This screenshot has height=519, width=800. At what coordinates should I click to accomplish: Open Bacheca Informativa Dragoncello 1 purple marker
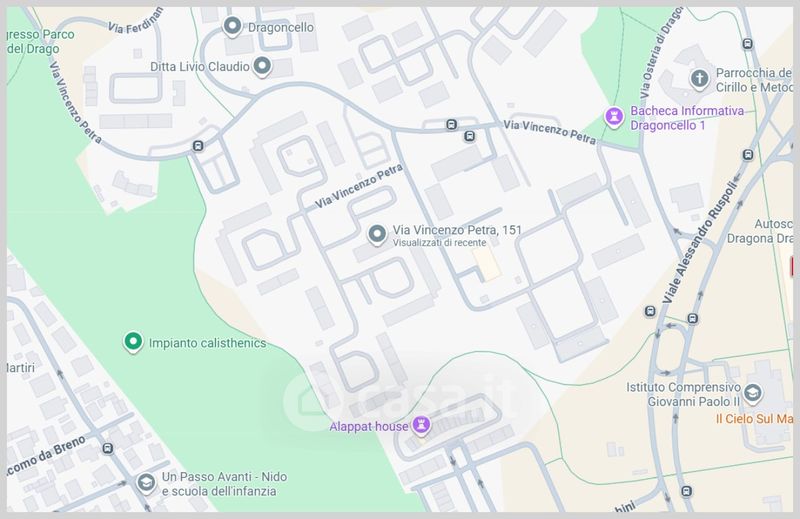[614, 117]
